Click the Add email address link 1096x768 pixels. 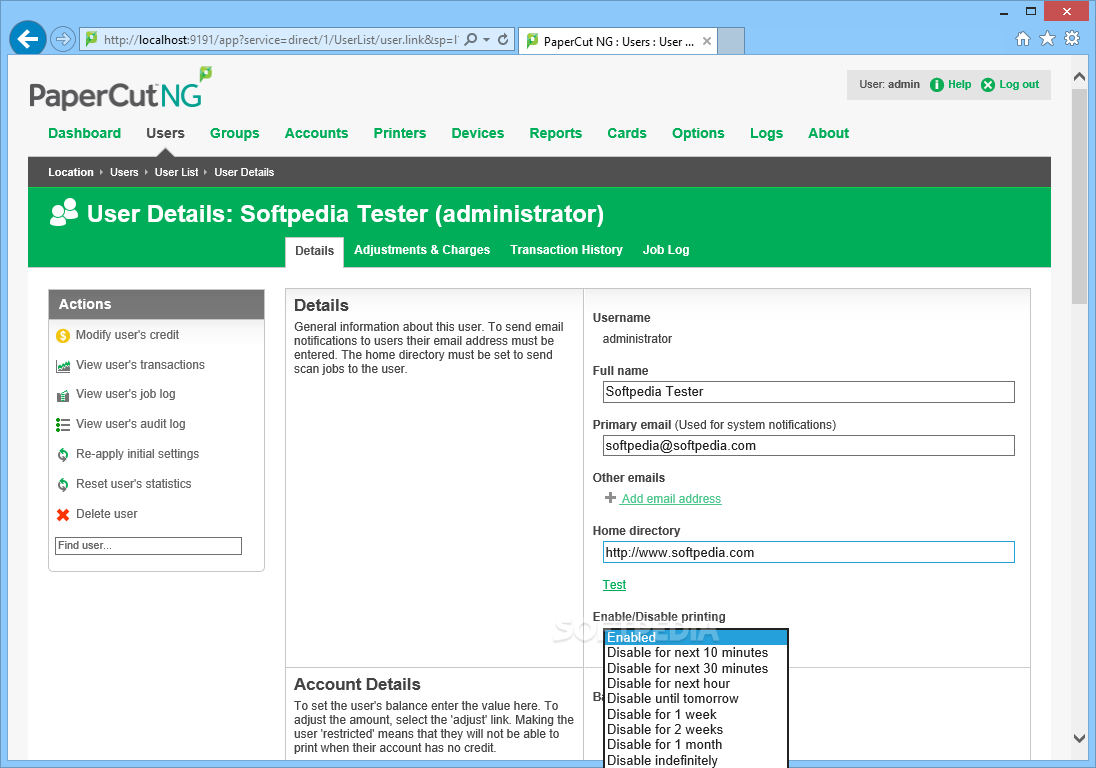click(671, 498)
